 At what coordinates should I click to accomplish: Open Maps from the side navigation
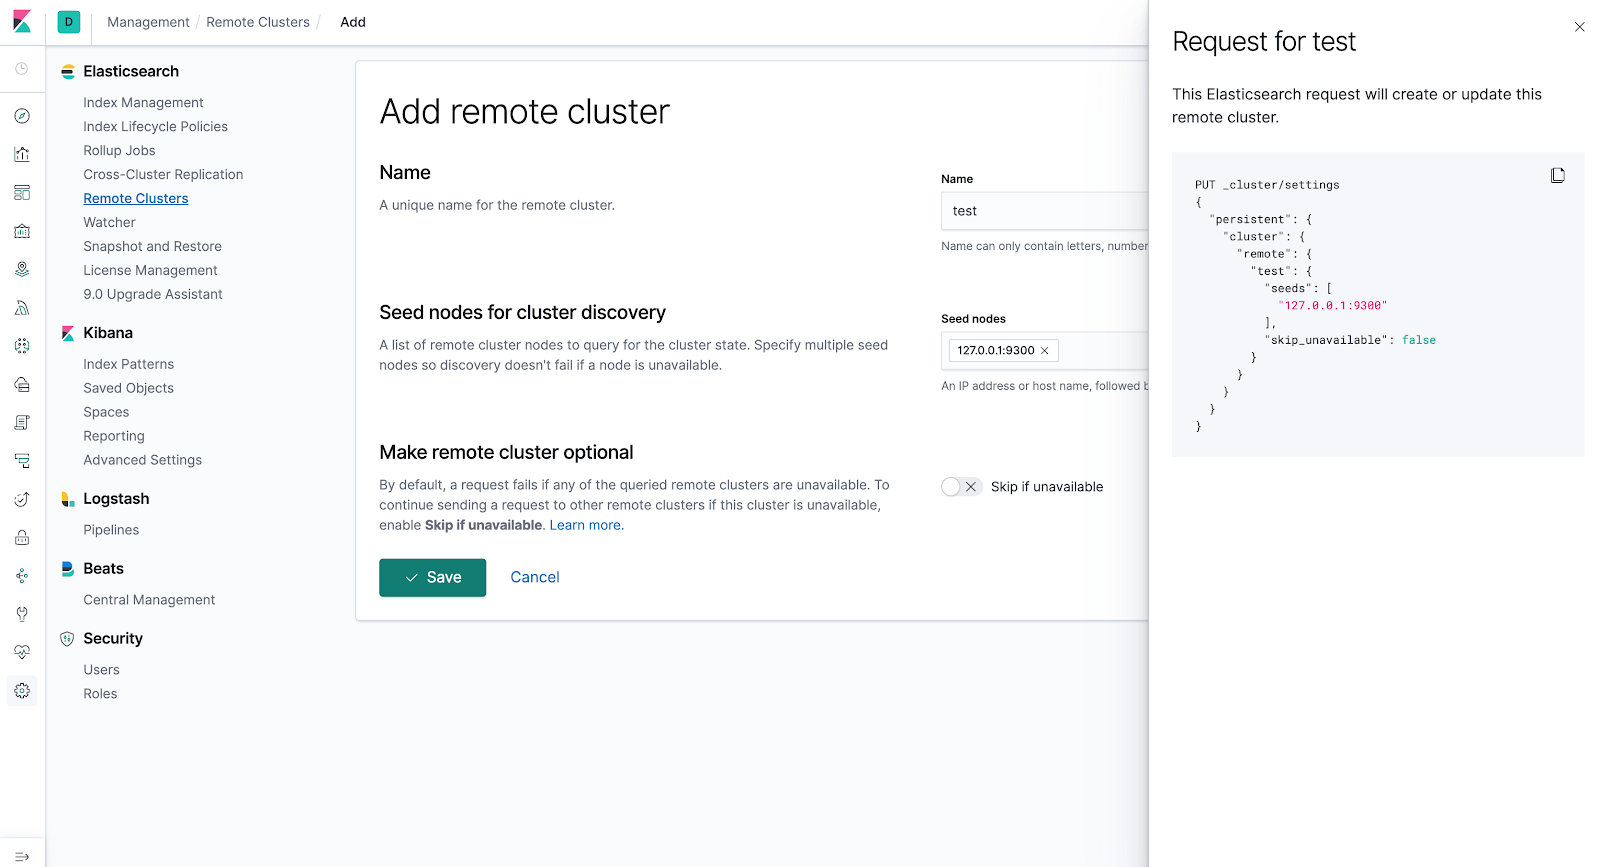(x=22, y=270)
